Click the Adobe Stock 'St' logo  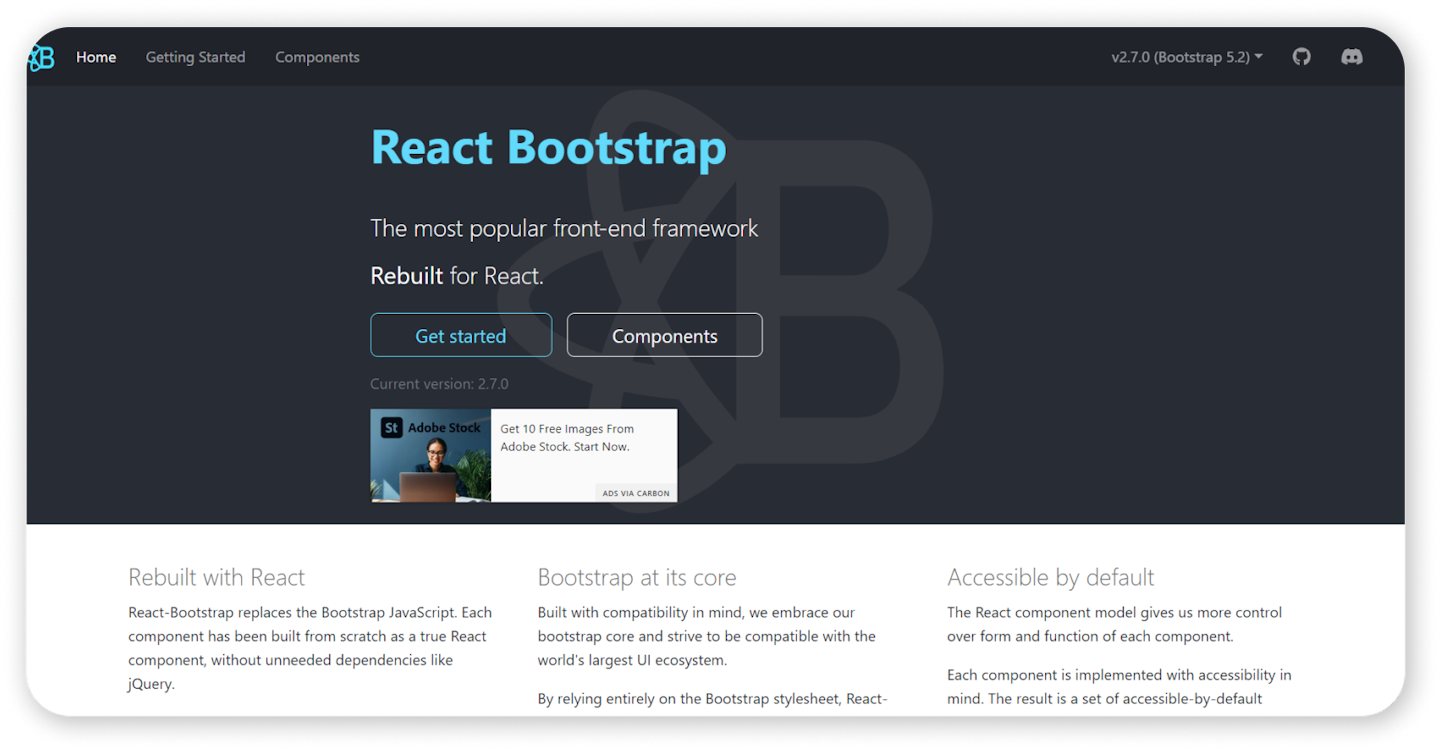click(x=391, y=428)
